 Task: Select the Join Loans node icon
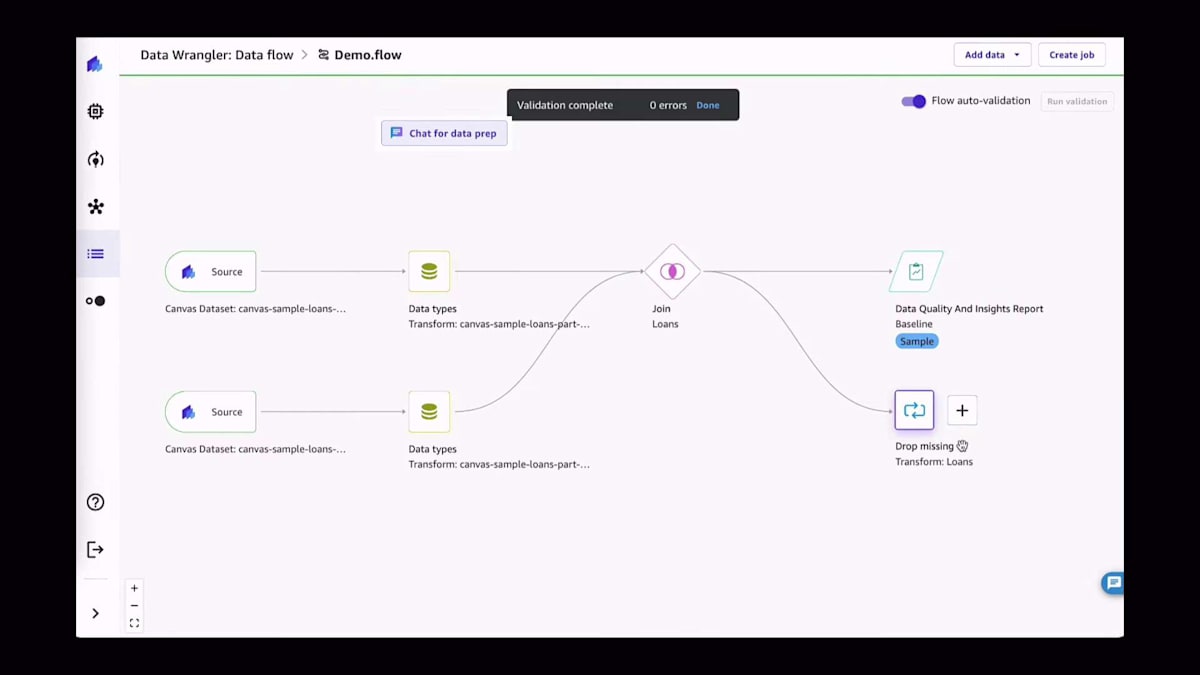672,271
